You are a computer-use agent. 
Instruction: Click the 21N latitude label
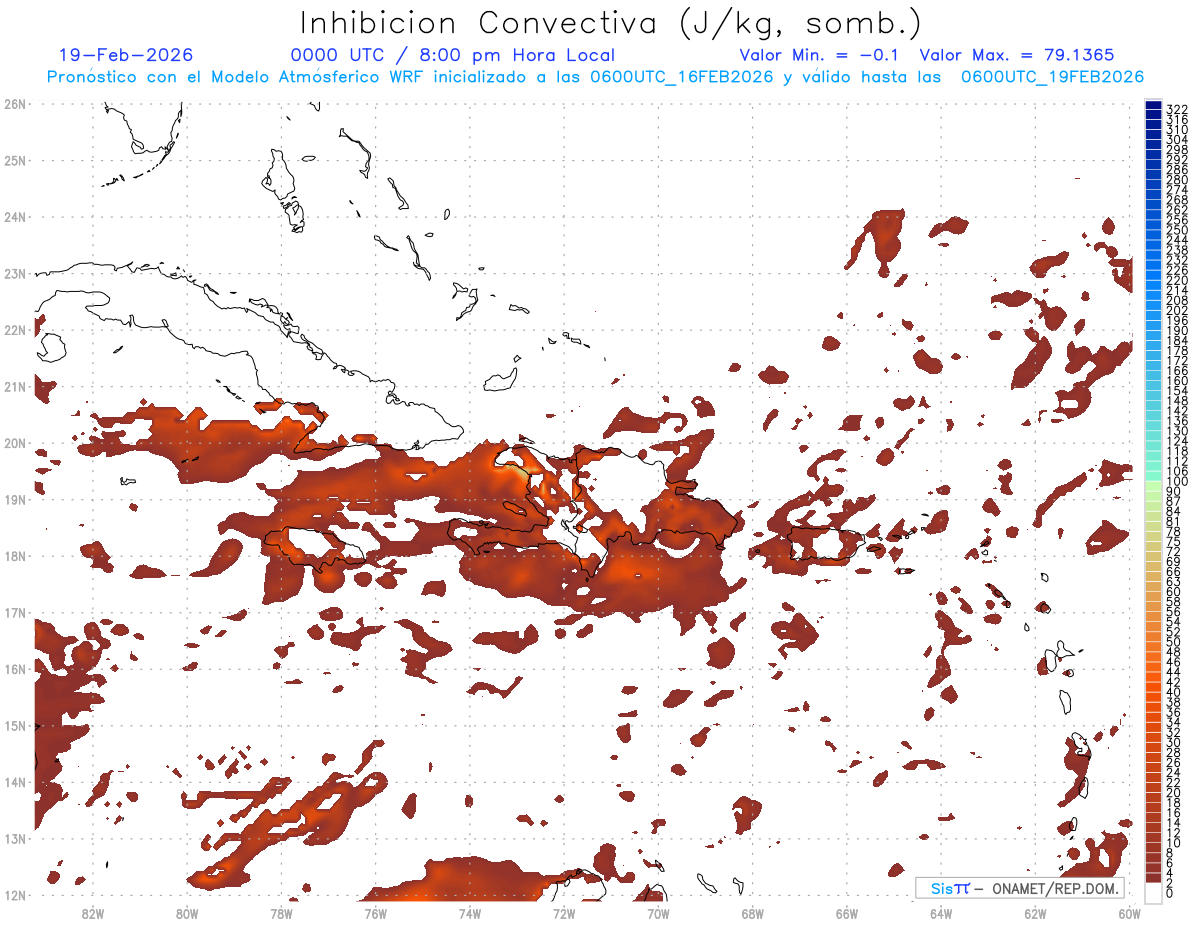pyautogui.click(x=15, y=386)
